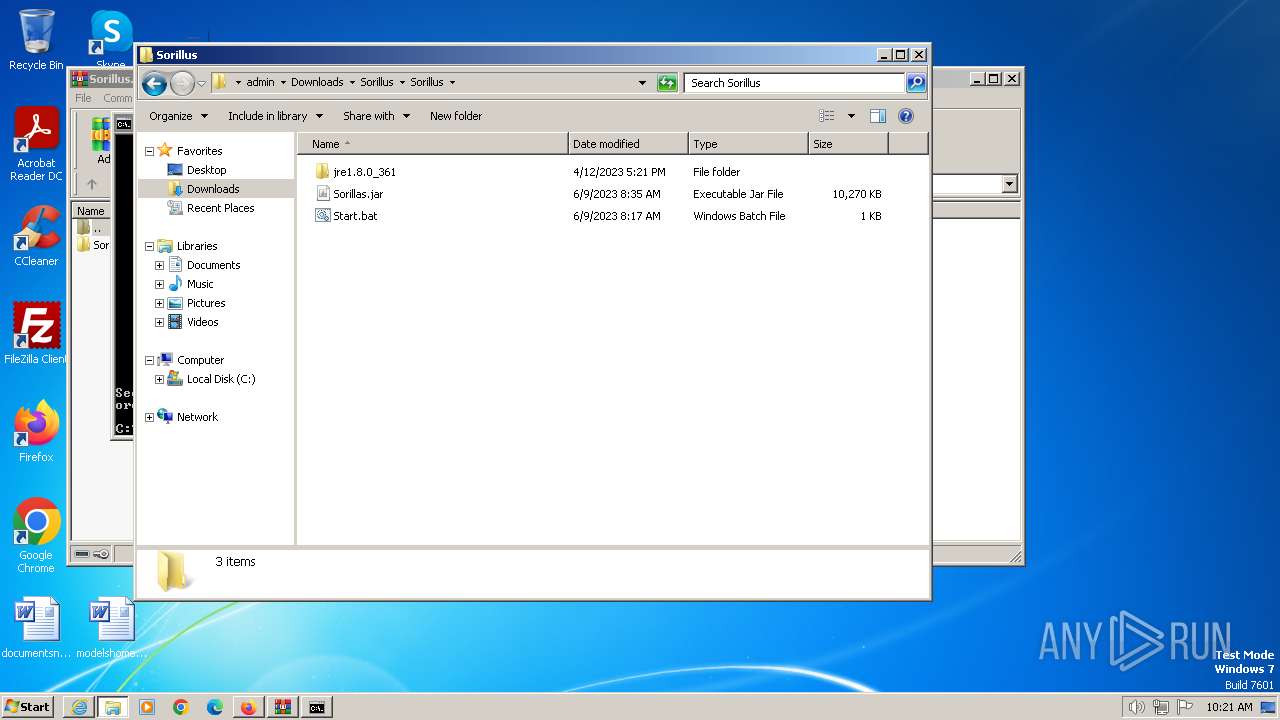Open File menu in WinRAR window
1280x720 pixels.
84,98
